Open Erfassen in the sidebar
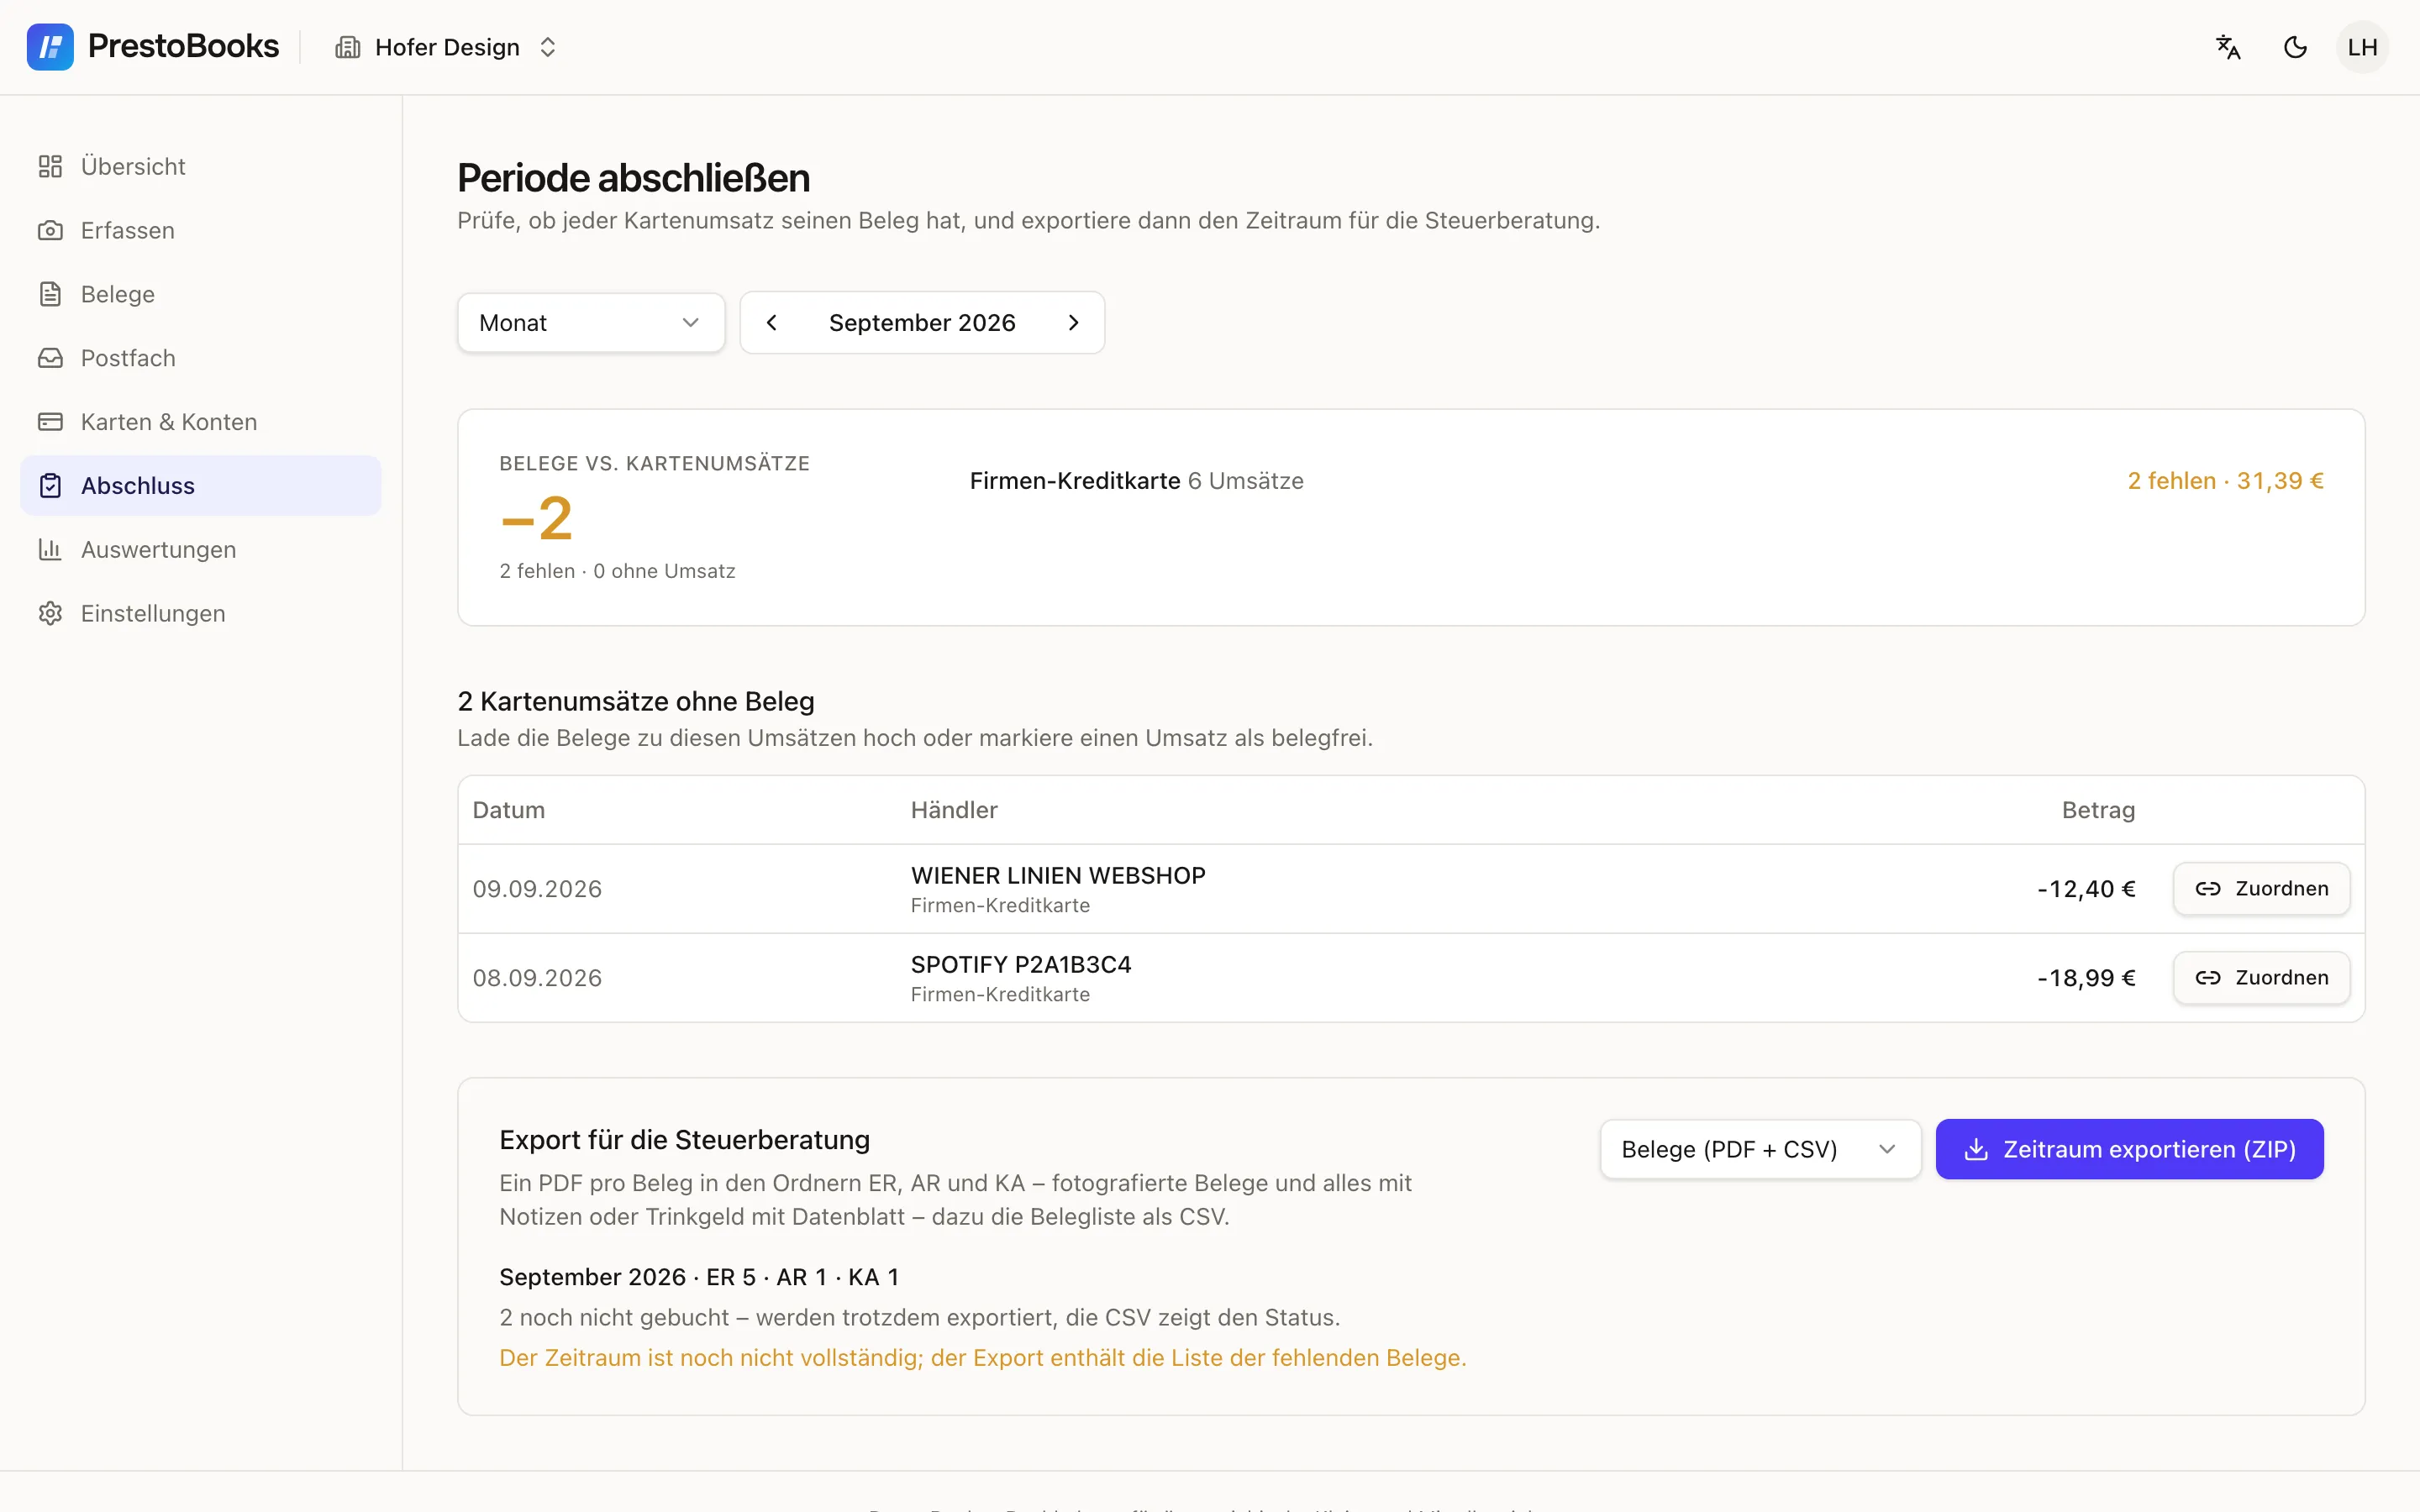This screenshot has width=2420, height=1512. (x=201, y=230)
